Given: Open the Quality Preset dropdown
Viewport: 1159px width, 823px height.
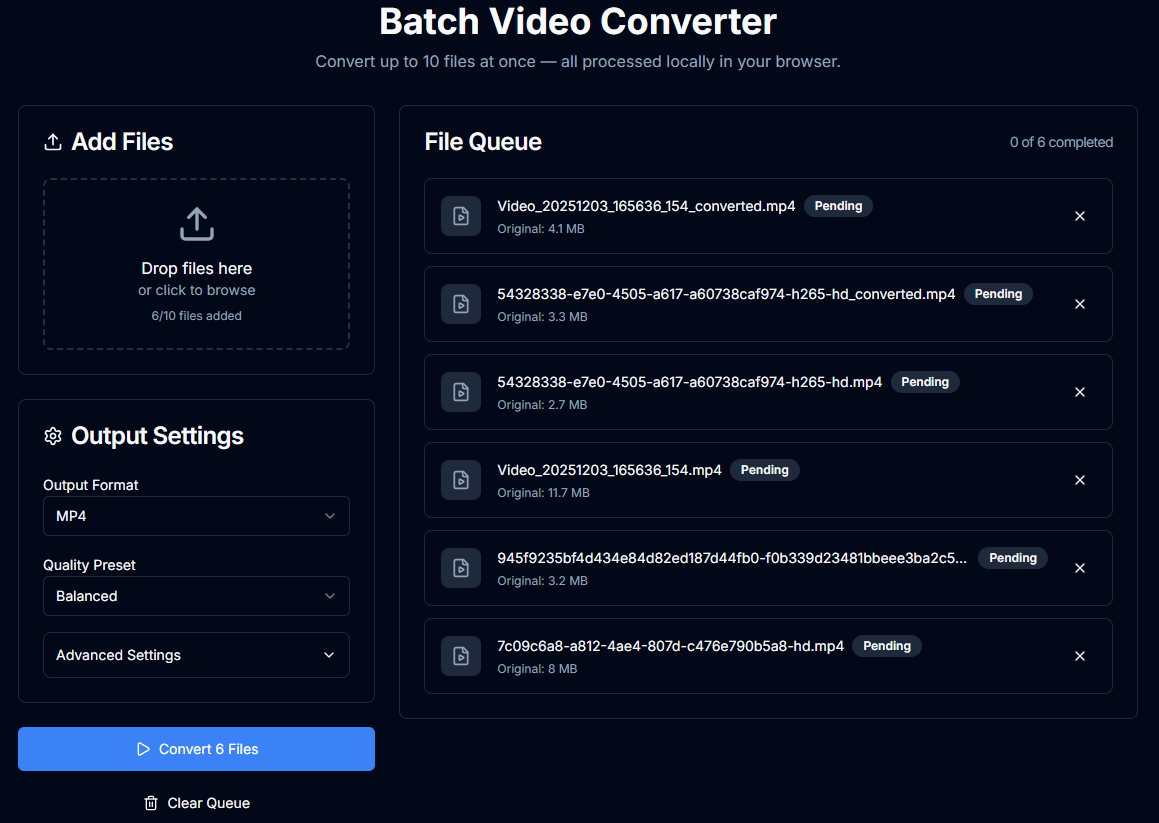Looking at the screenshot, I should tap(196, 596).
